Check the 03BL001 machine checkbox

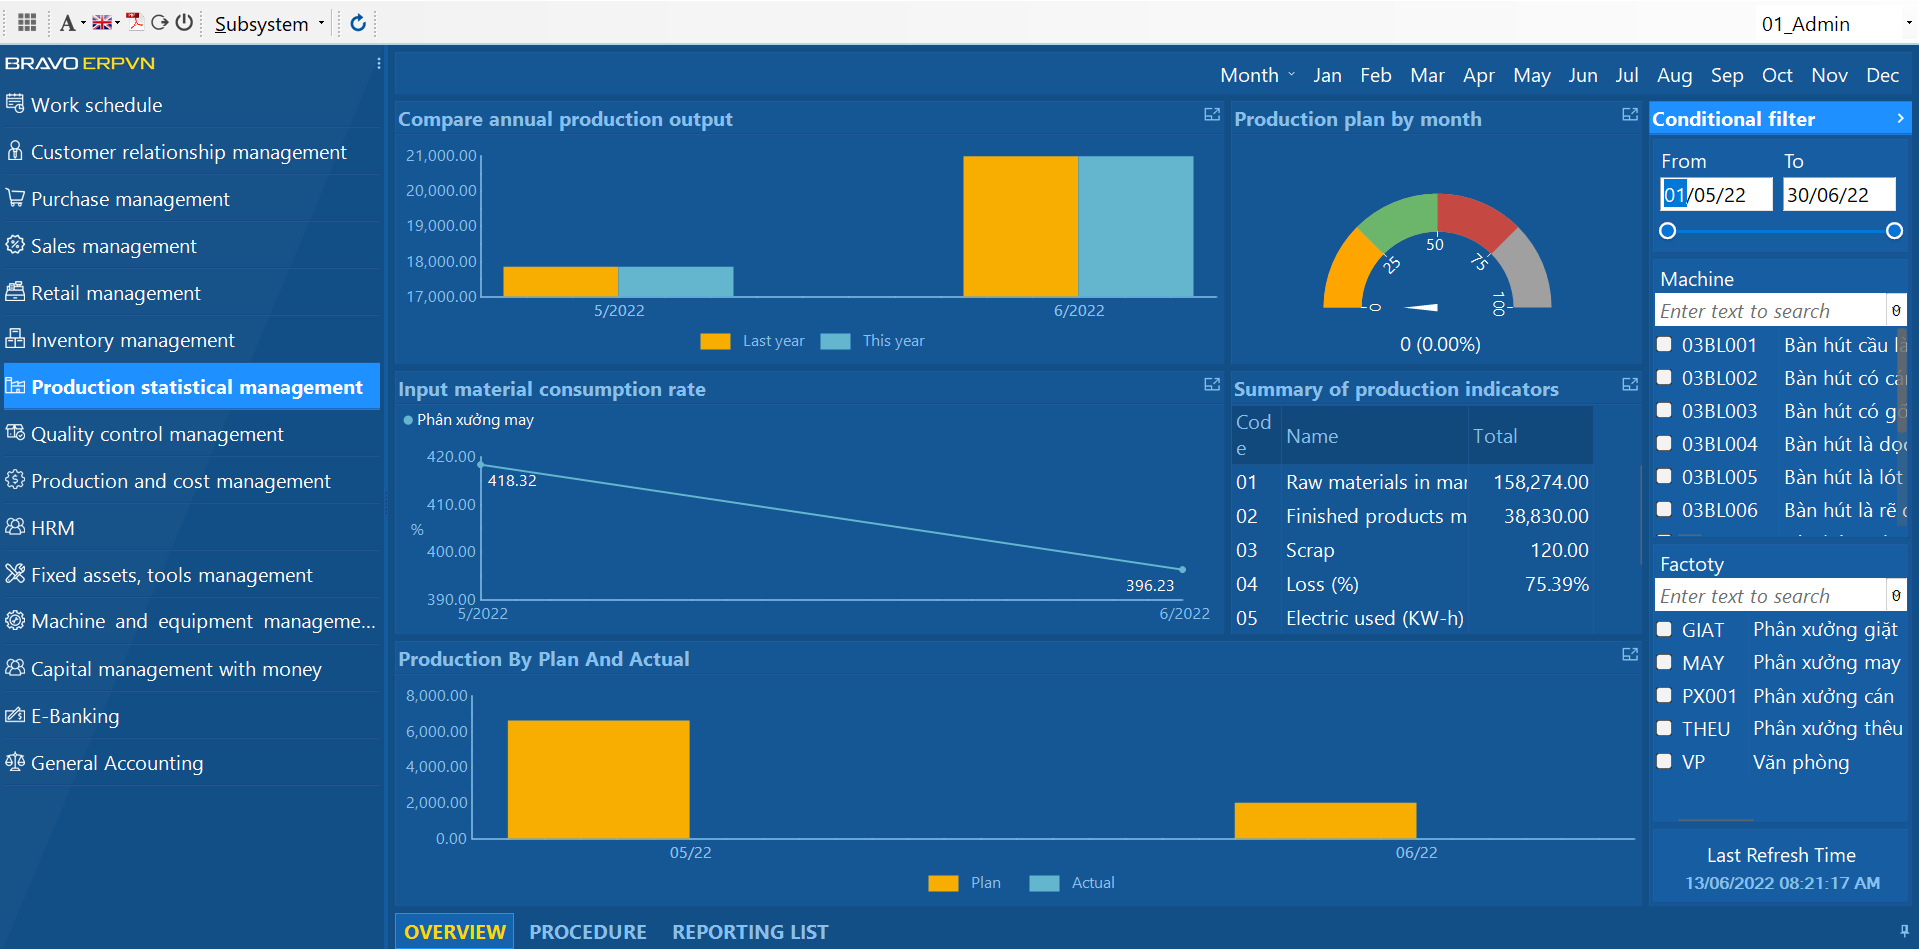click(x=1664, y=344)
